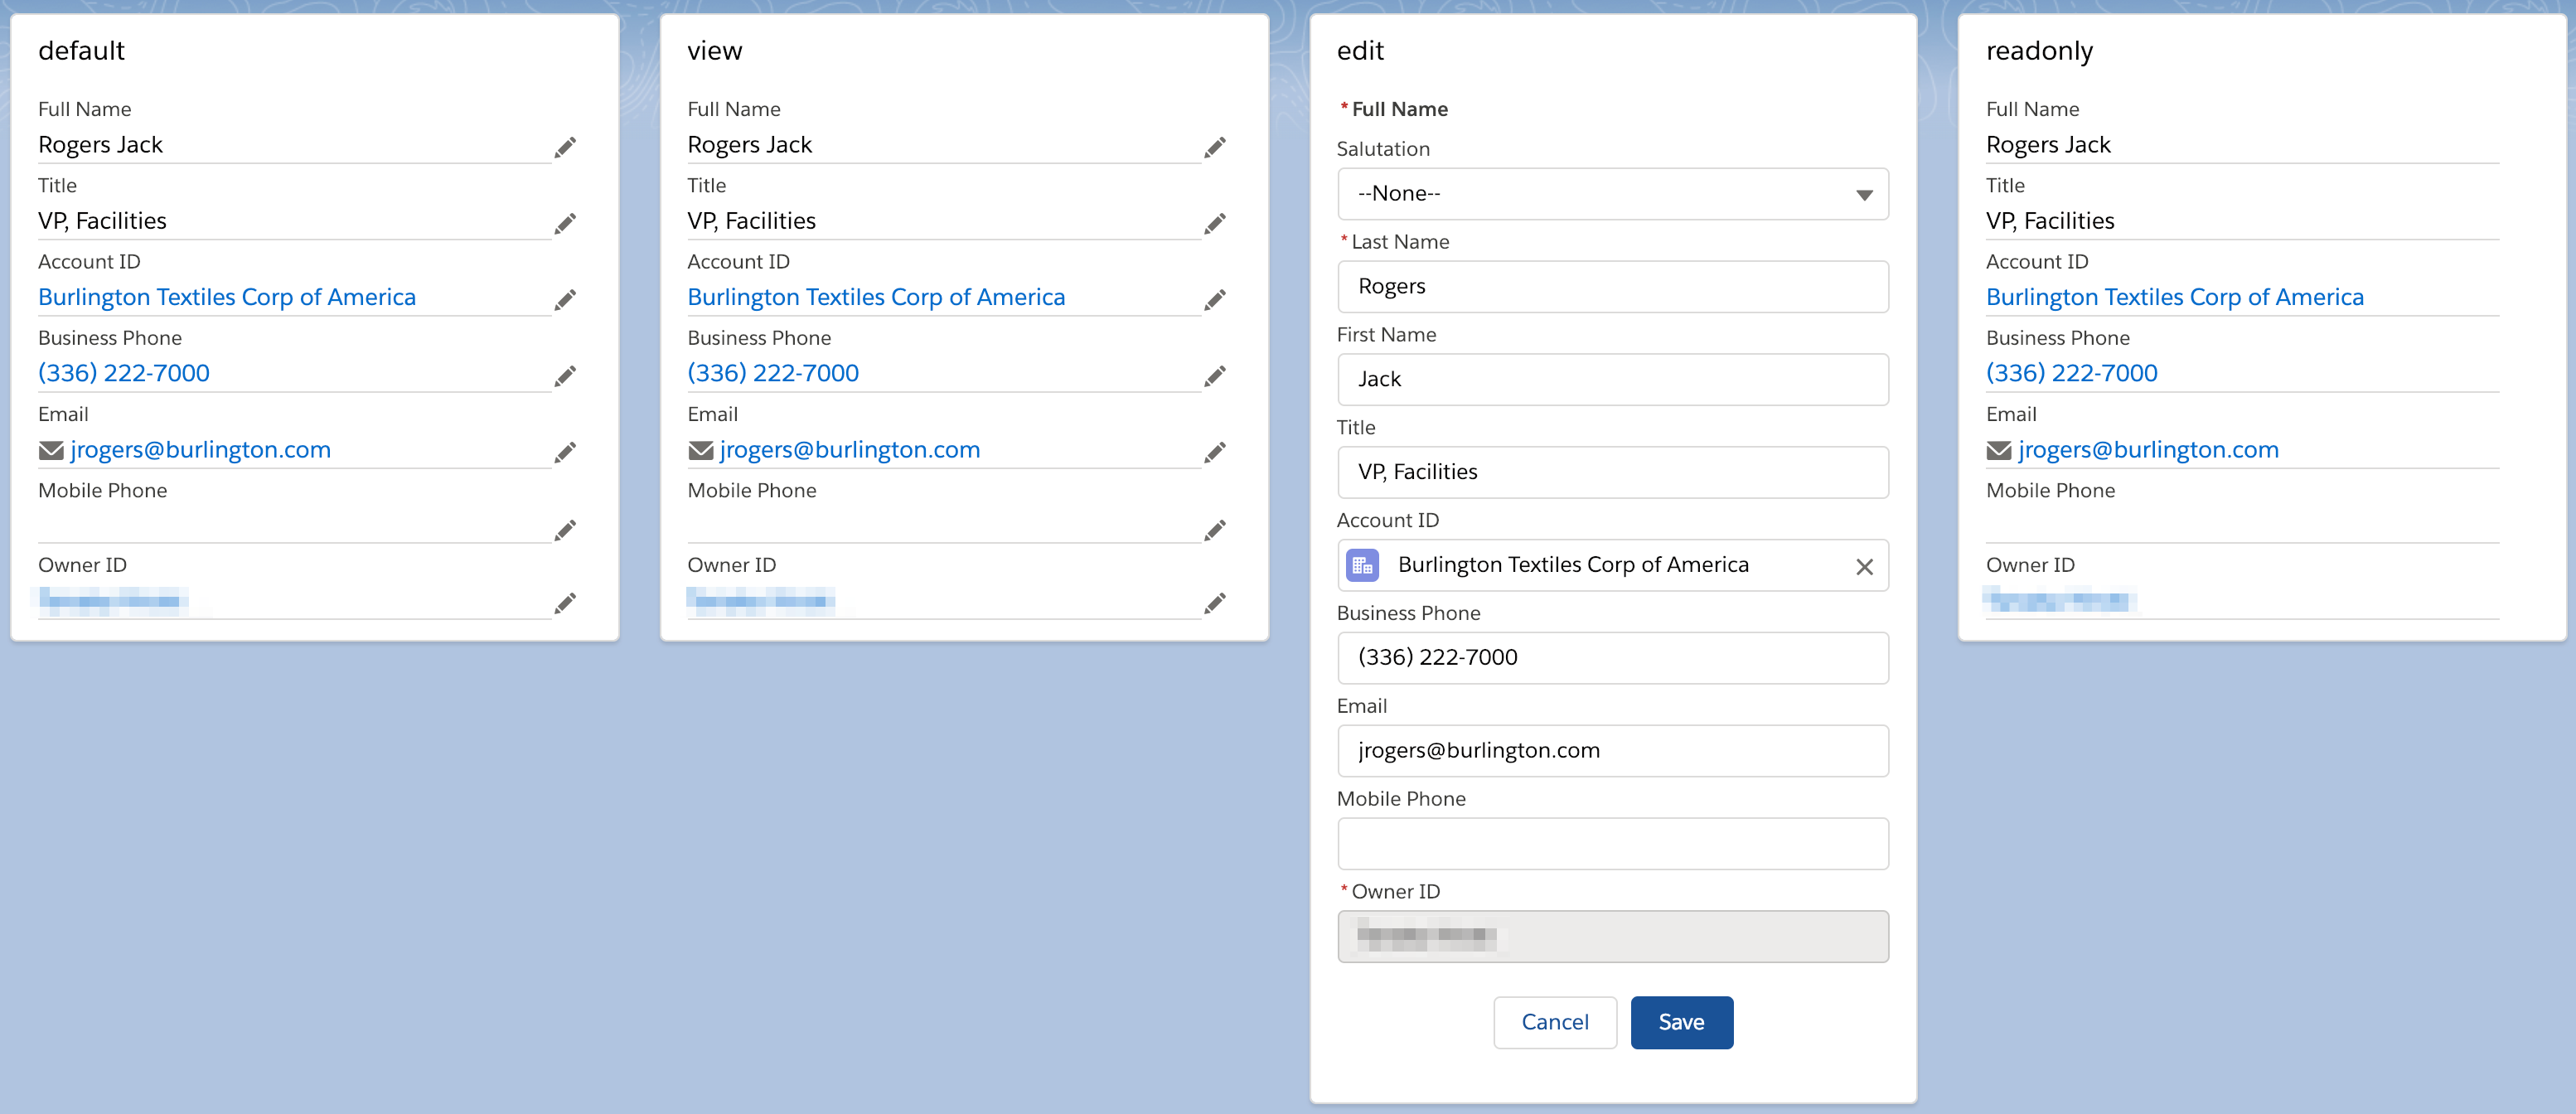Click the First Name field showing Jack
Viewport: 2576px width, 1114px height.
click(1611, 379)
